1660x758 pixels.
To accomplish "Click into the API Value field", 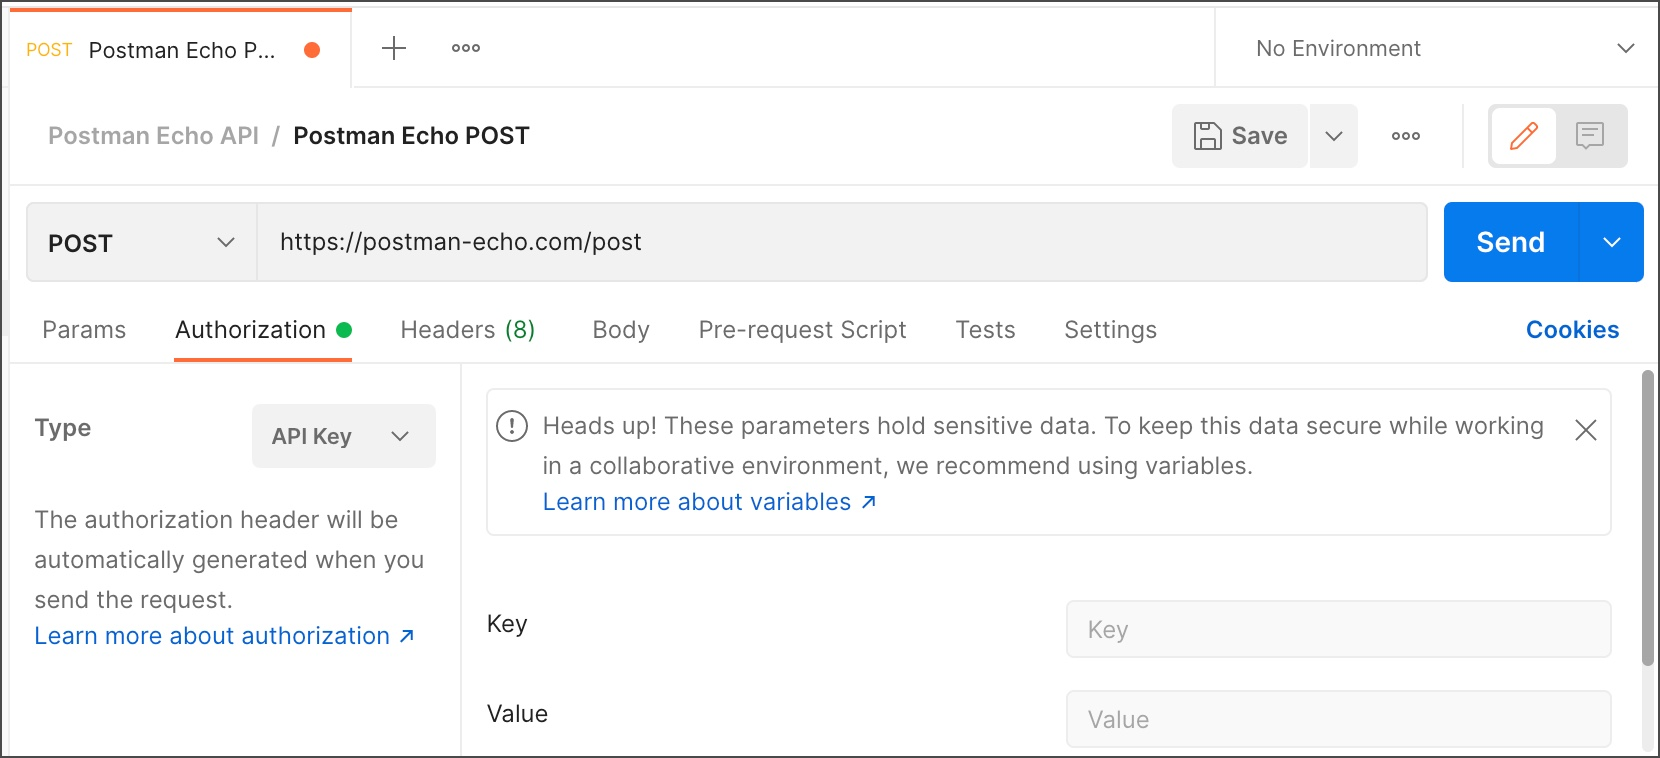I will (x=1339, y=719).
